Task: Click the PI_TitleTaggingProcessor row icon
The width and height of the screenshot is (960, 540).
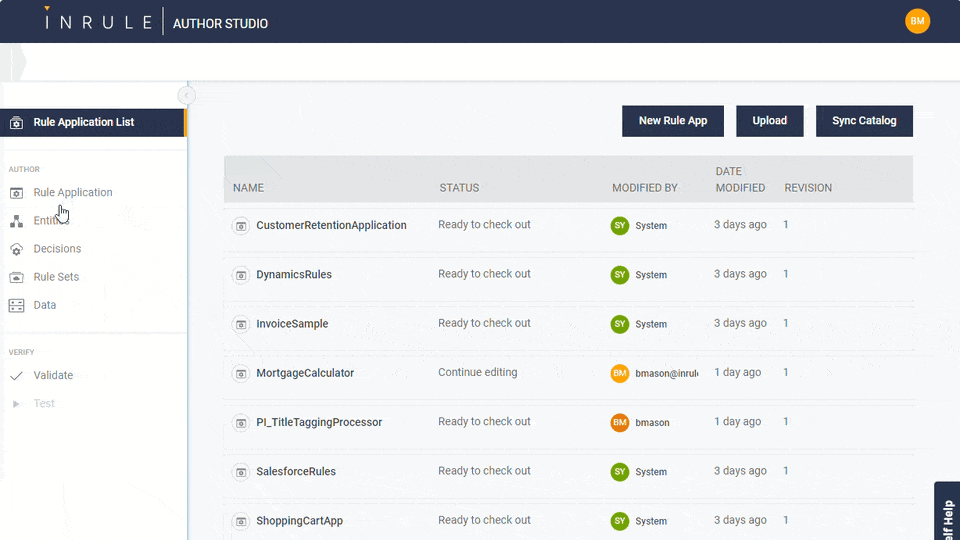Action: pyautogui.click(x=241, y=423)
